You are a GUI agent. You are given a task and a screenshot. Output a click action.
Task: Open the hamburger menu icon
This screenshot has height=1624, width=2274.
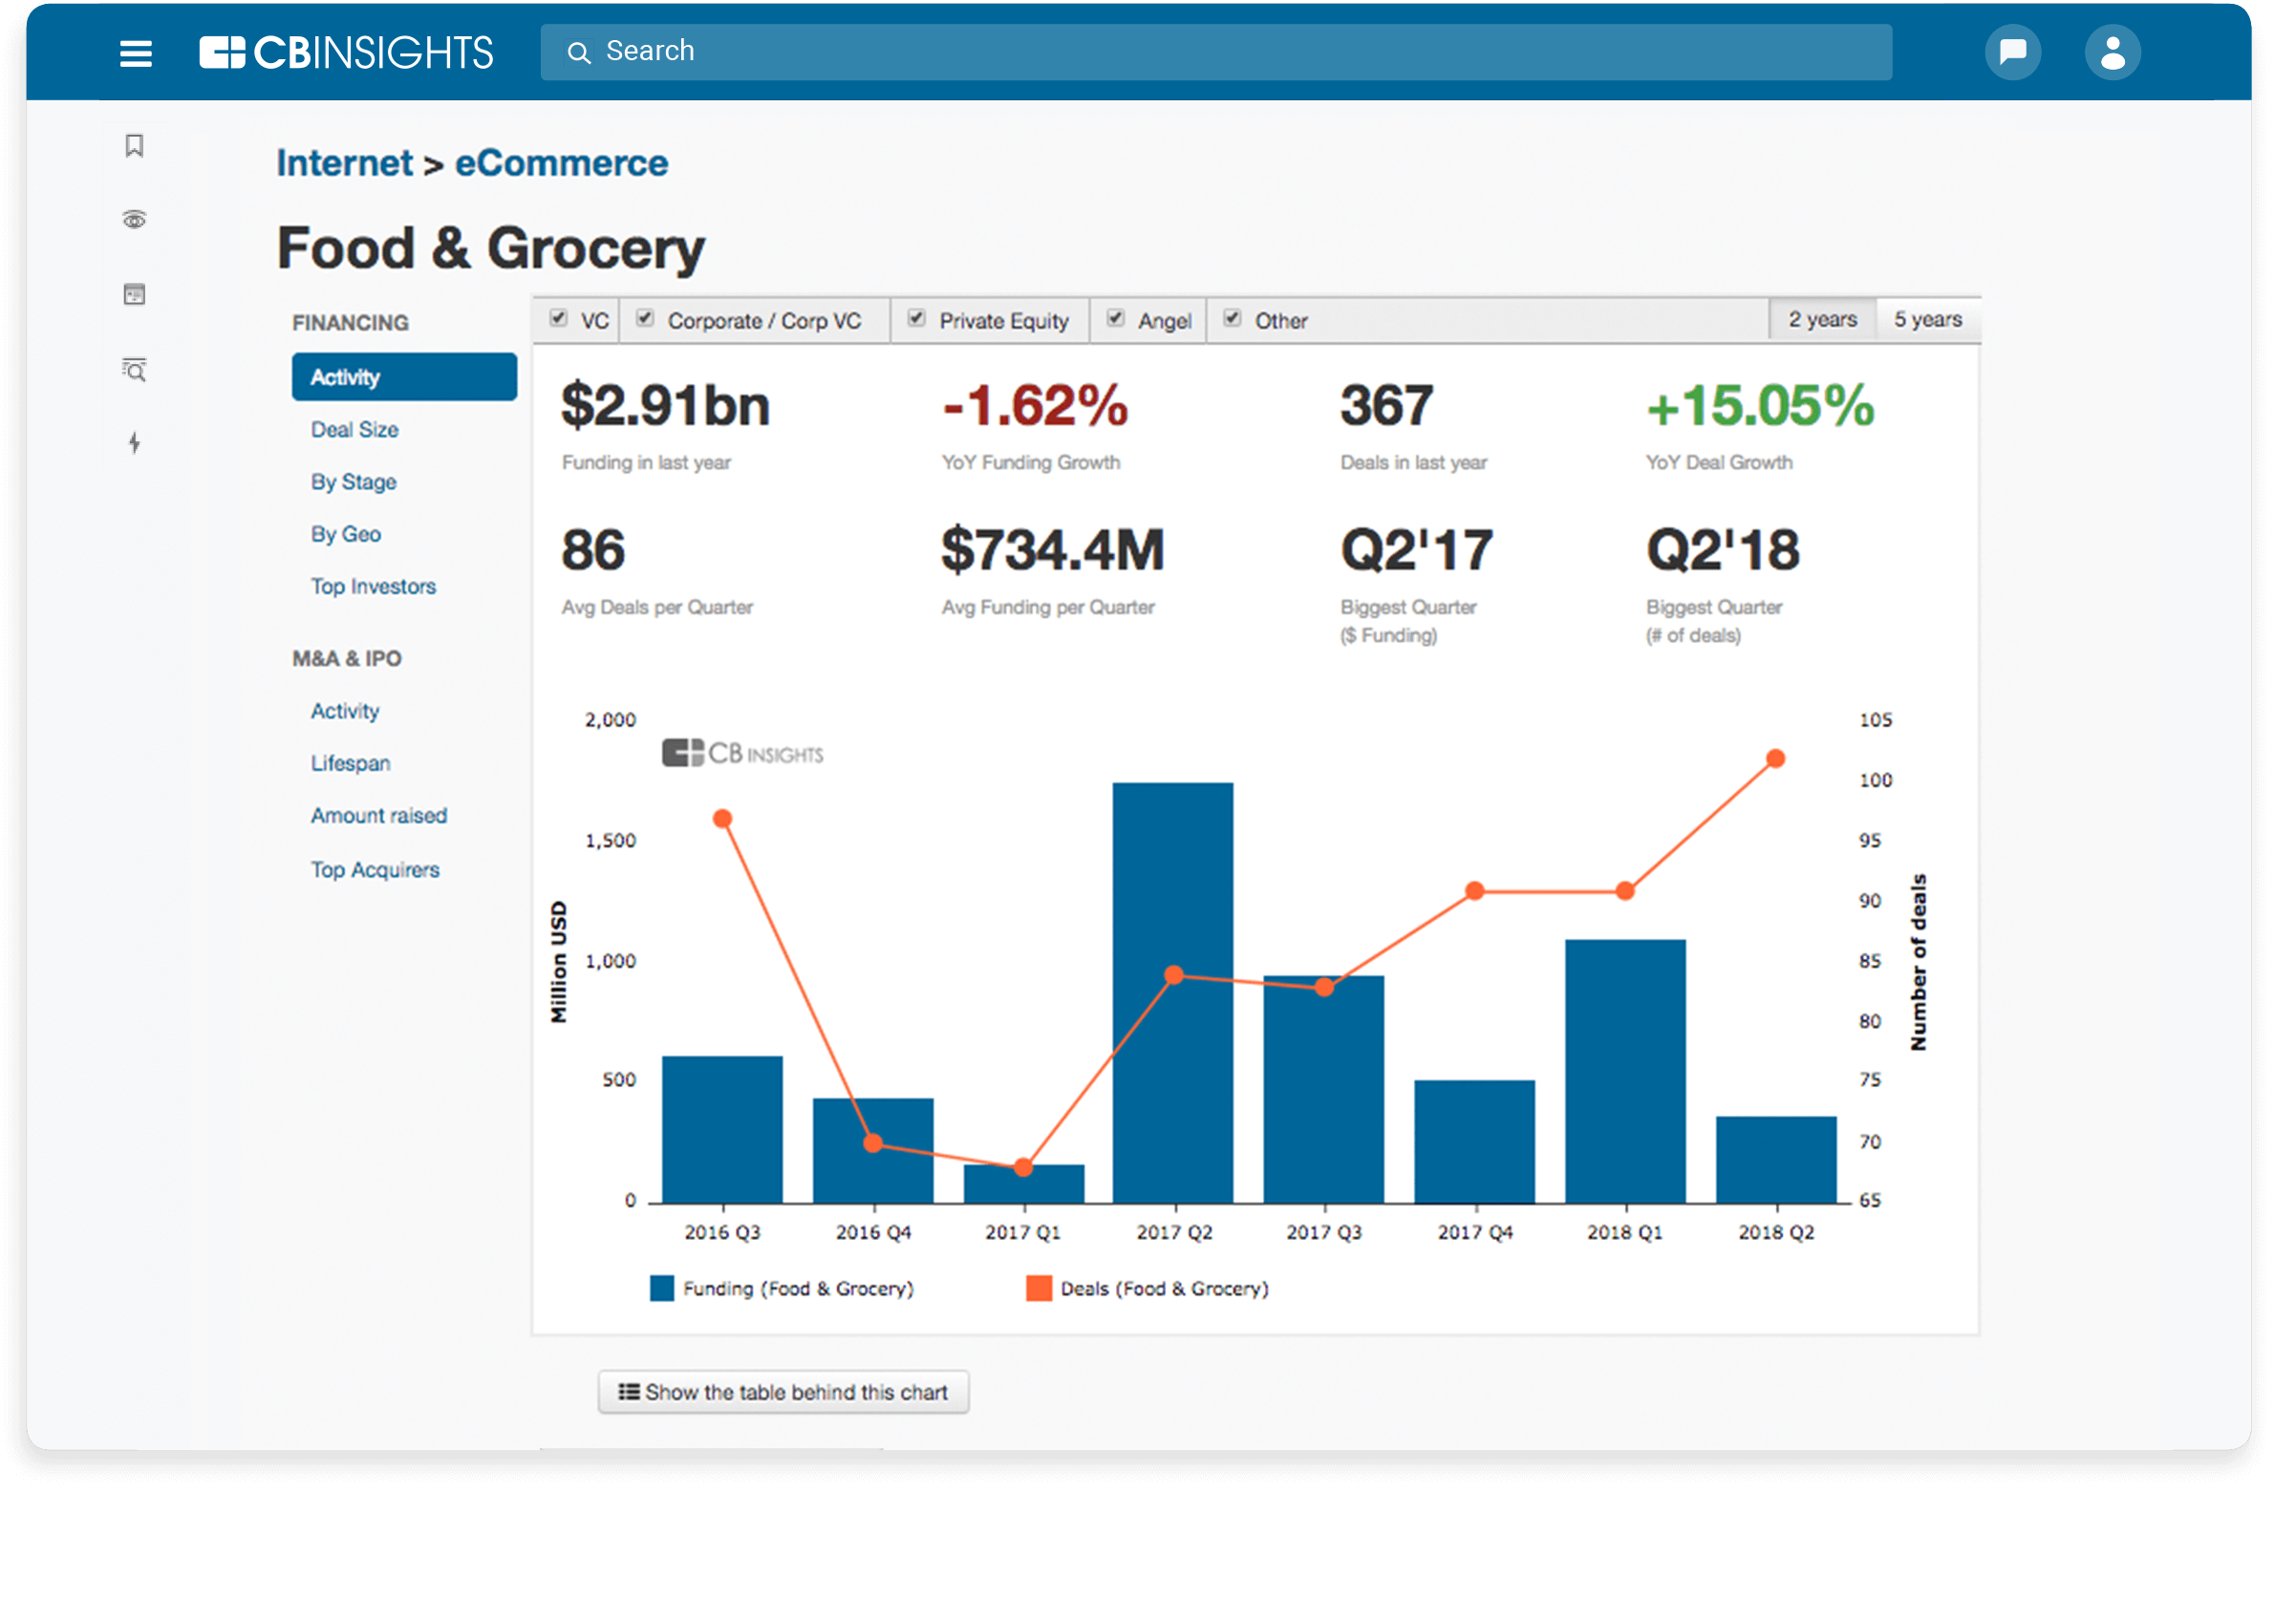[x=136, y=53]
